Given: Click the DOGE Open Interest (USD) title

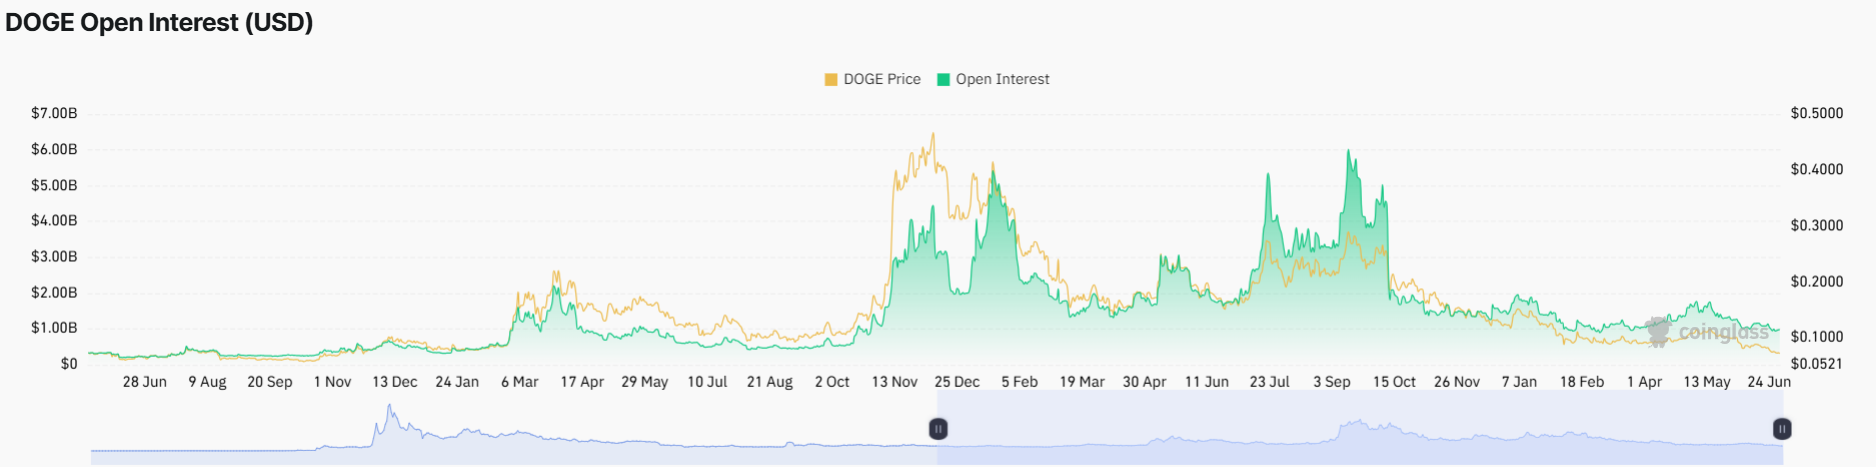Looking at the screenshot, I should point(159,22).
